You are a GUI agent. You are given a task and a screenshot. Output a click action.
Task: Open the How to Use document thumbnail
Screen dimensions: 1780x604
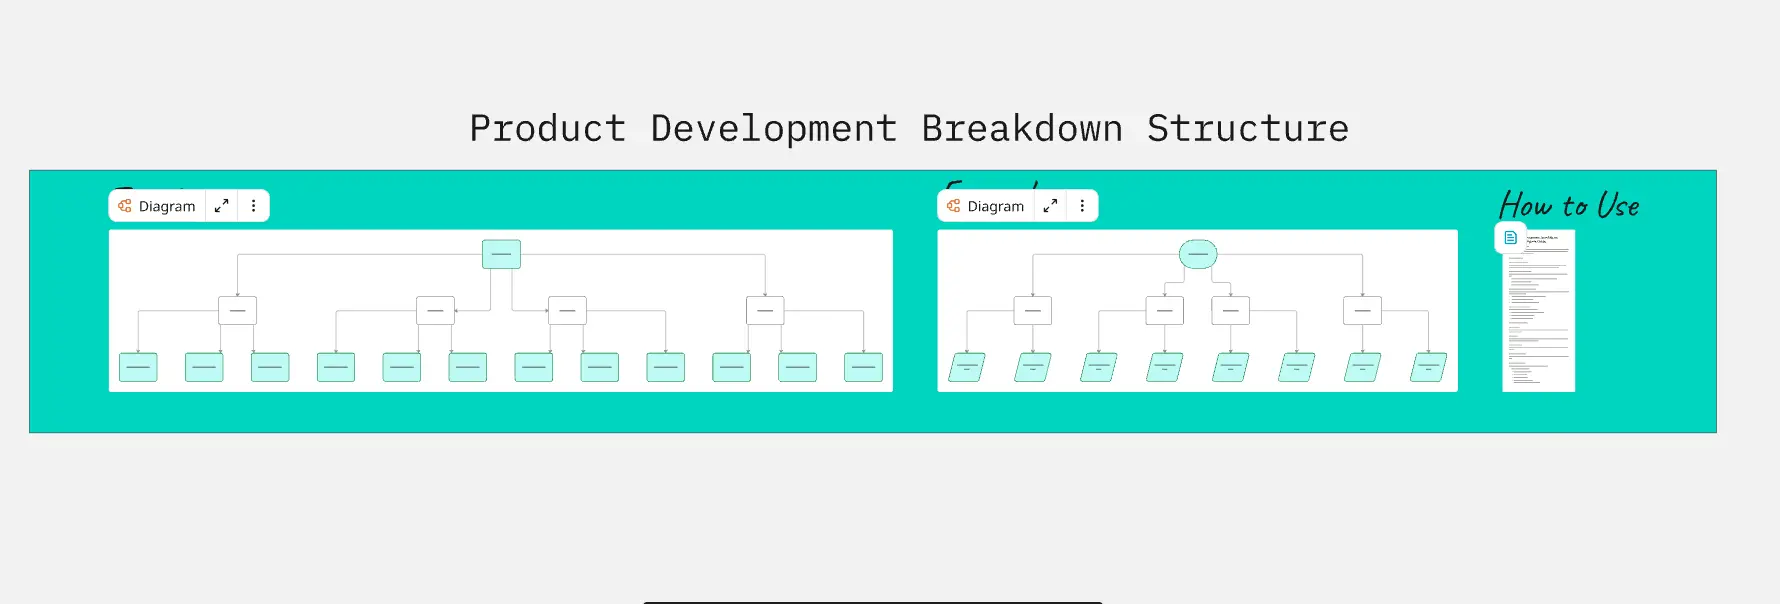[x=1540, y=320]
